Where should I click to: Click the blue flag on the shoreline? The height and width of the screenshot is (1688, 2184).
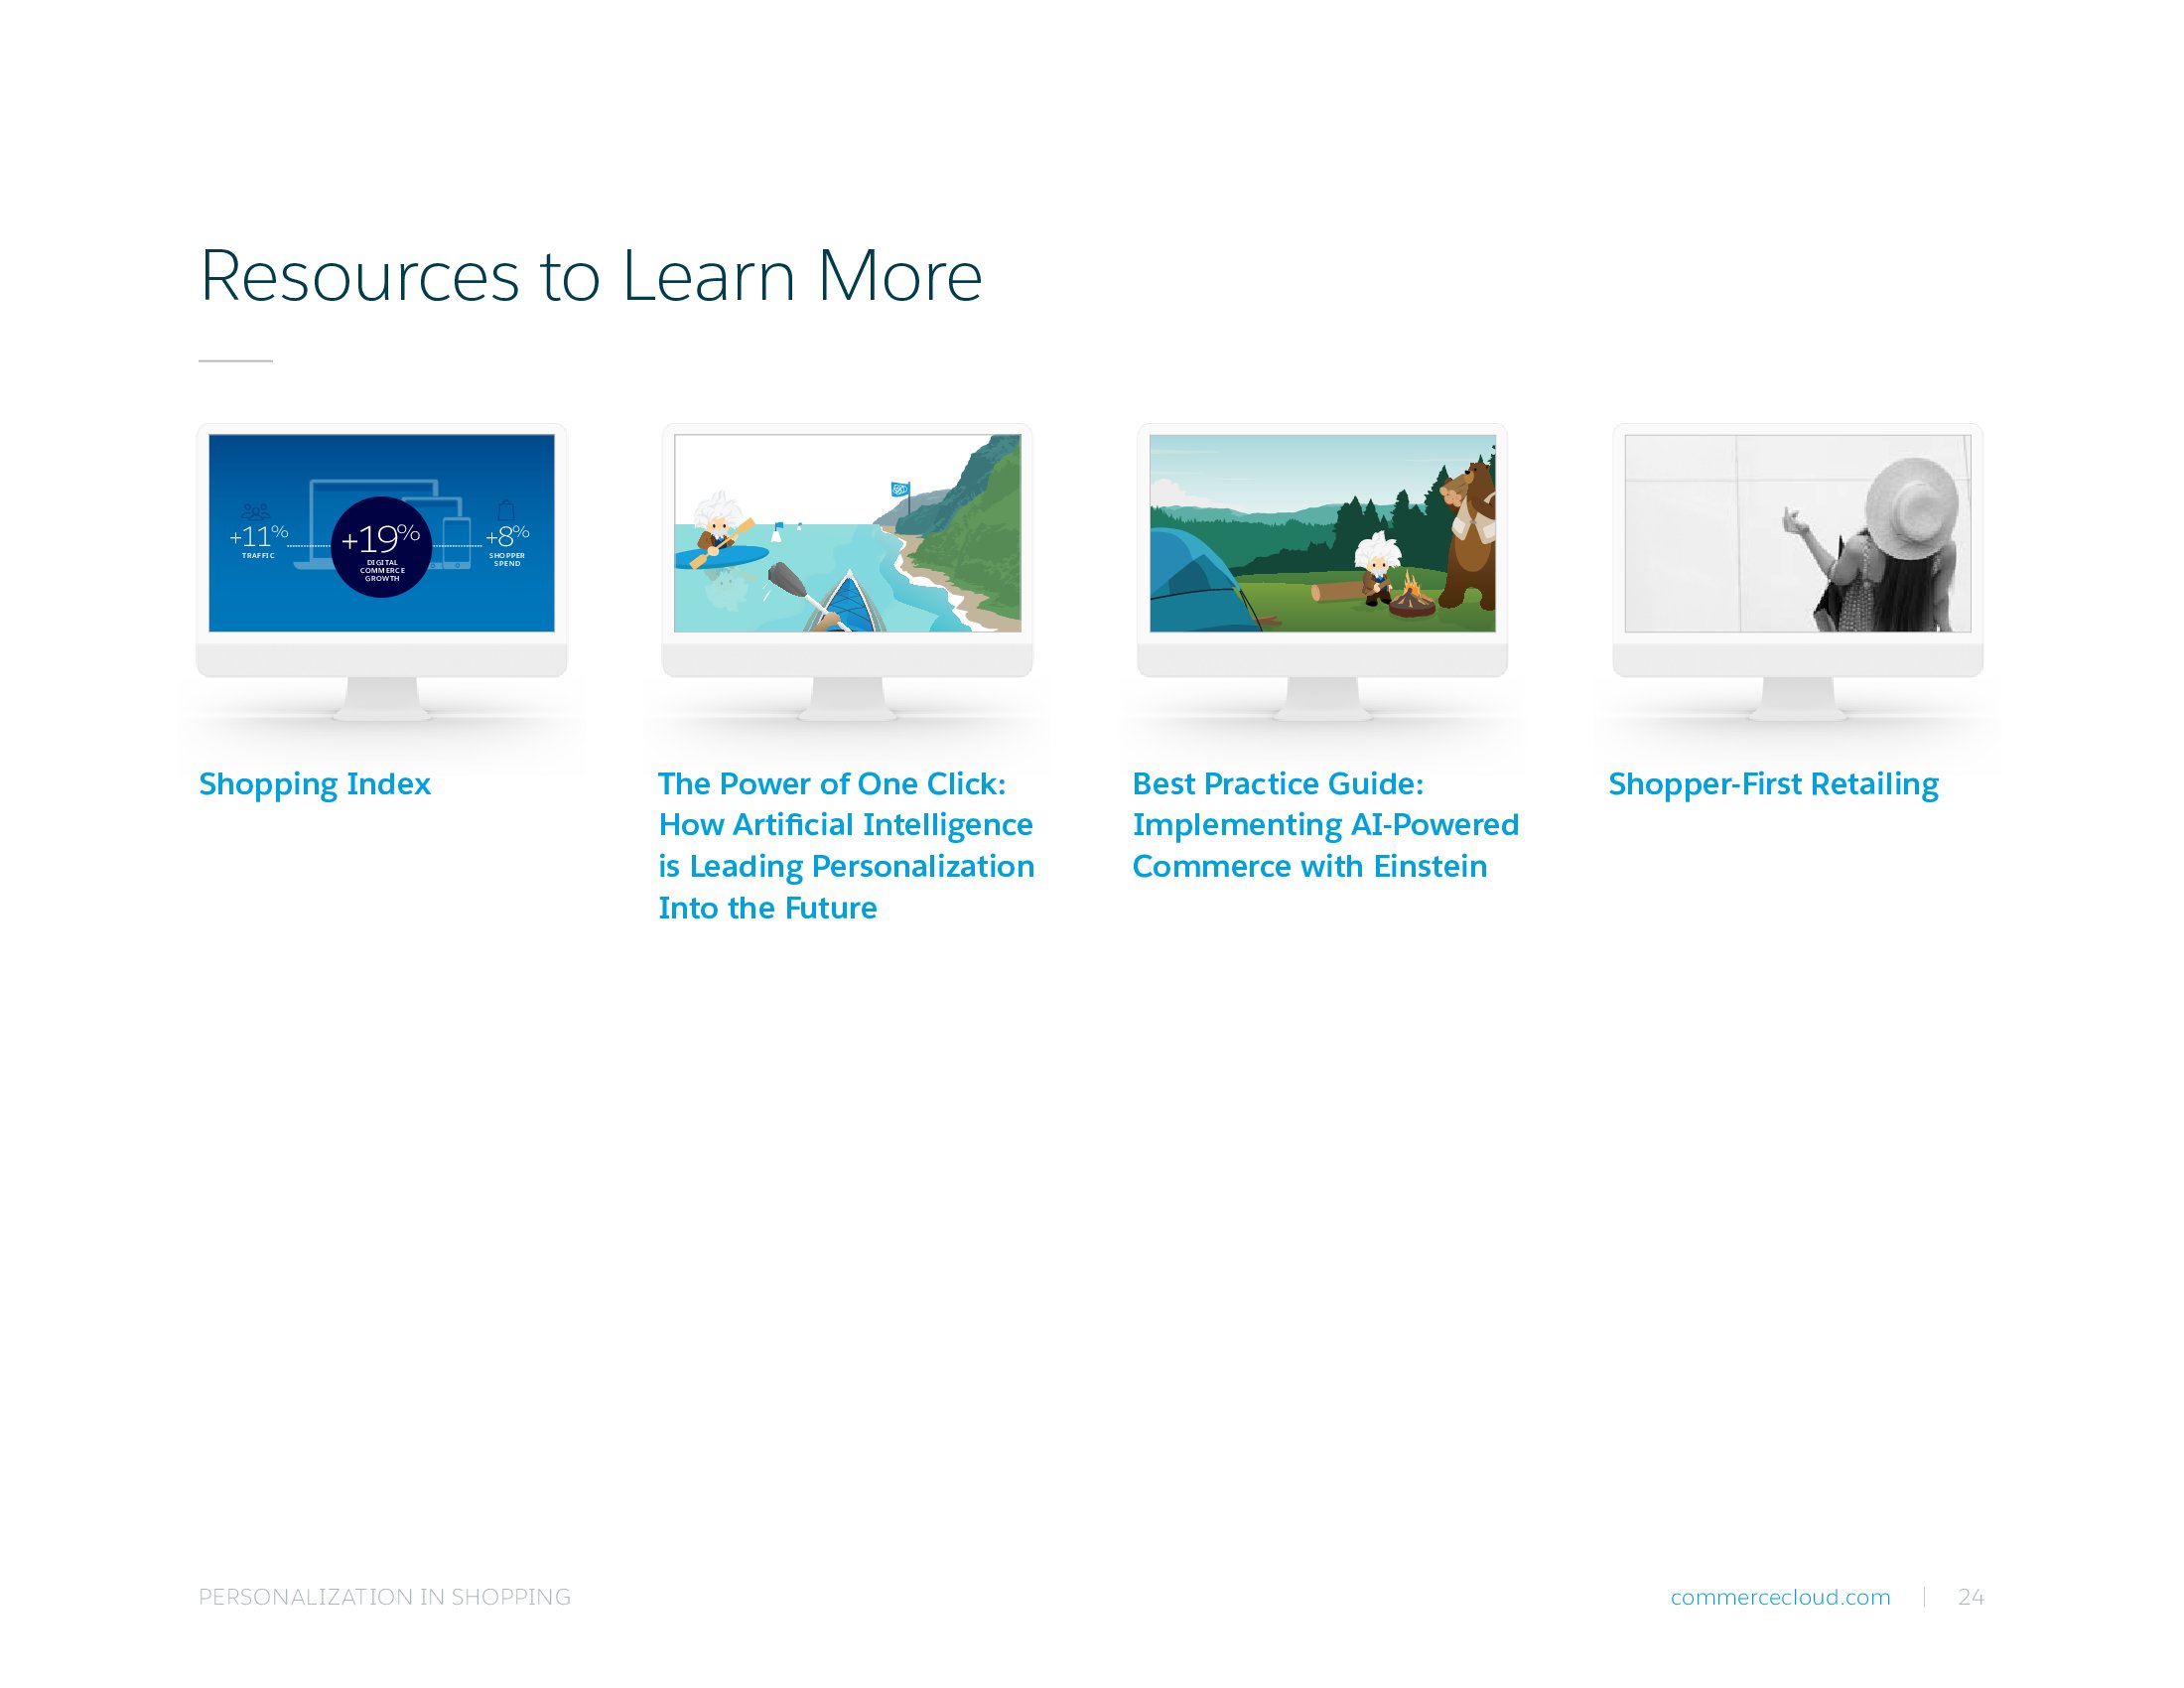pos(899,489)
